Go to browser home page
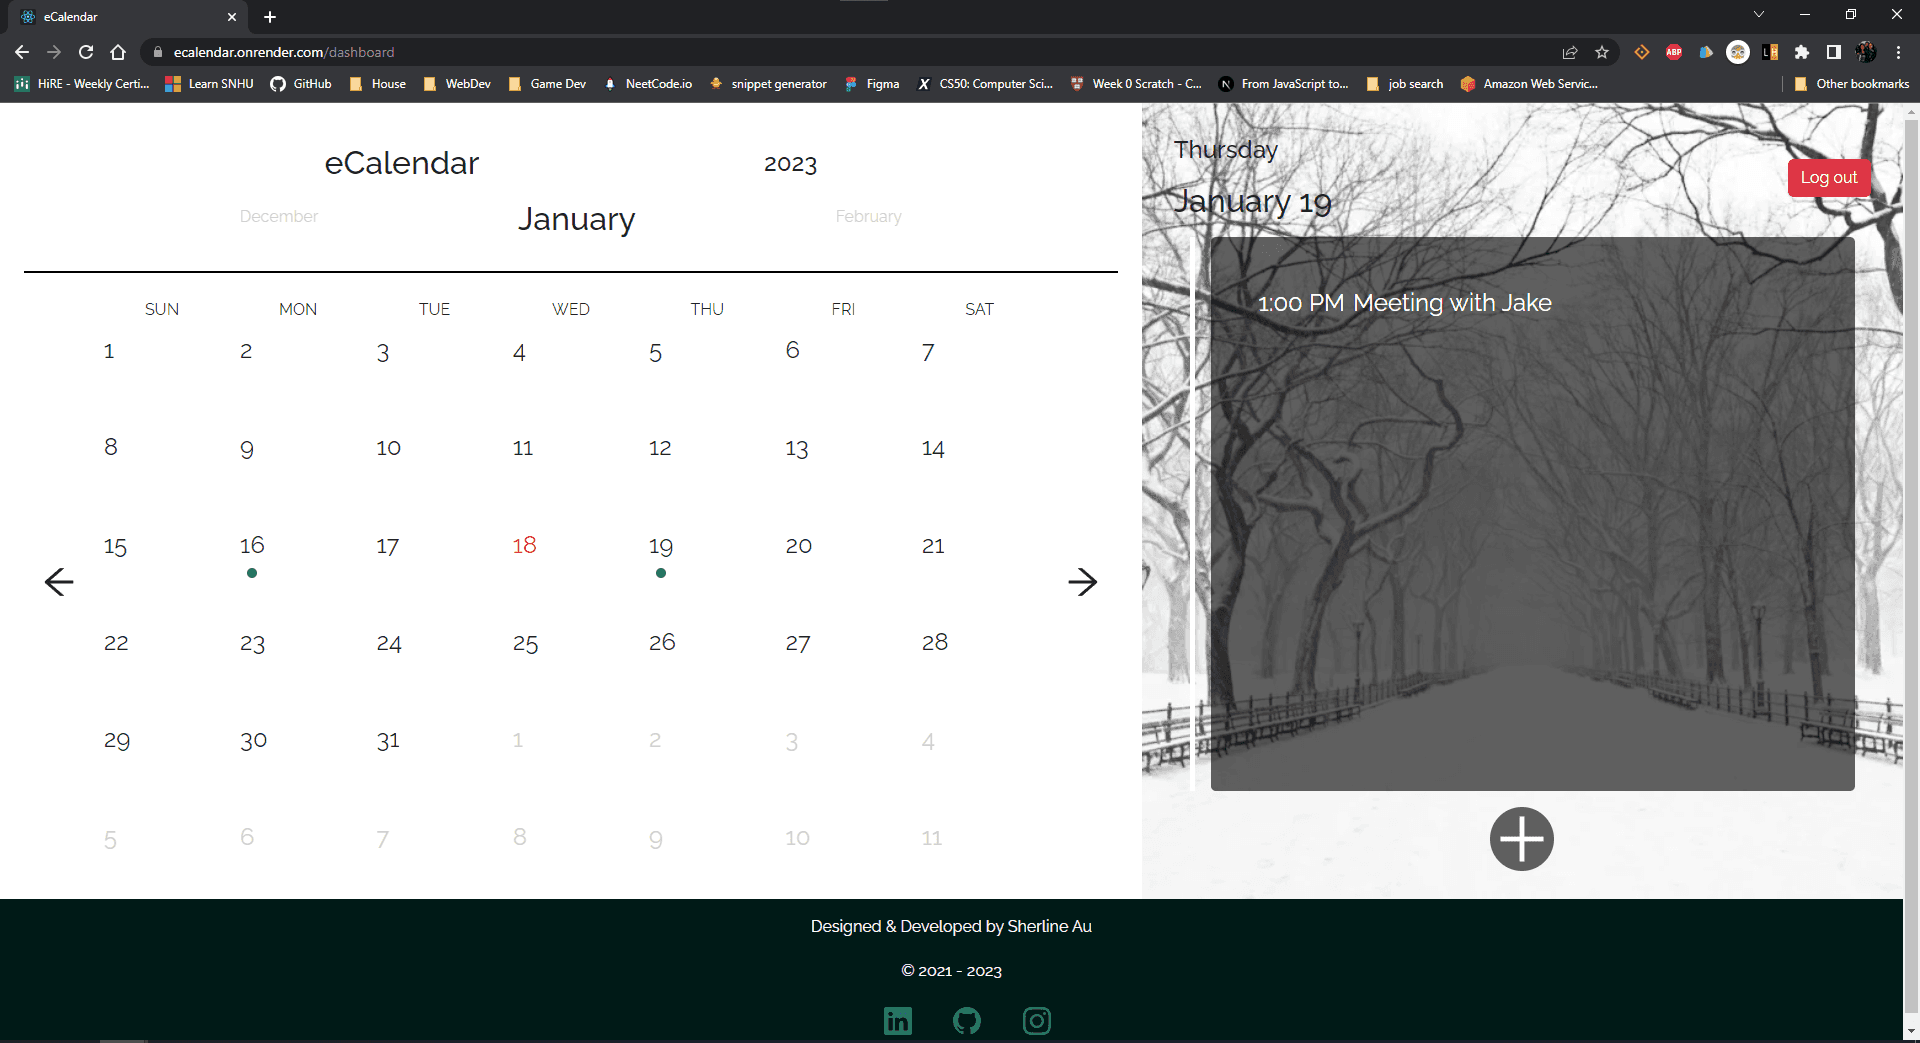The height and width of the screenshot is (1043, 1920). coord(118,52)
